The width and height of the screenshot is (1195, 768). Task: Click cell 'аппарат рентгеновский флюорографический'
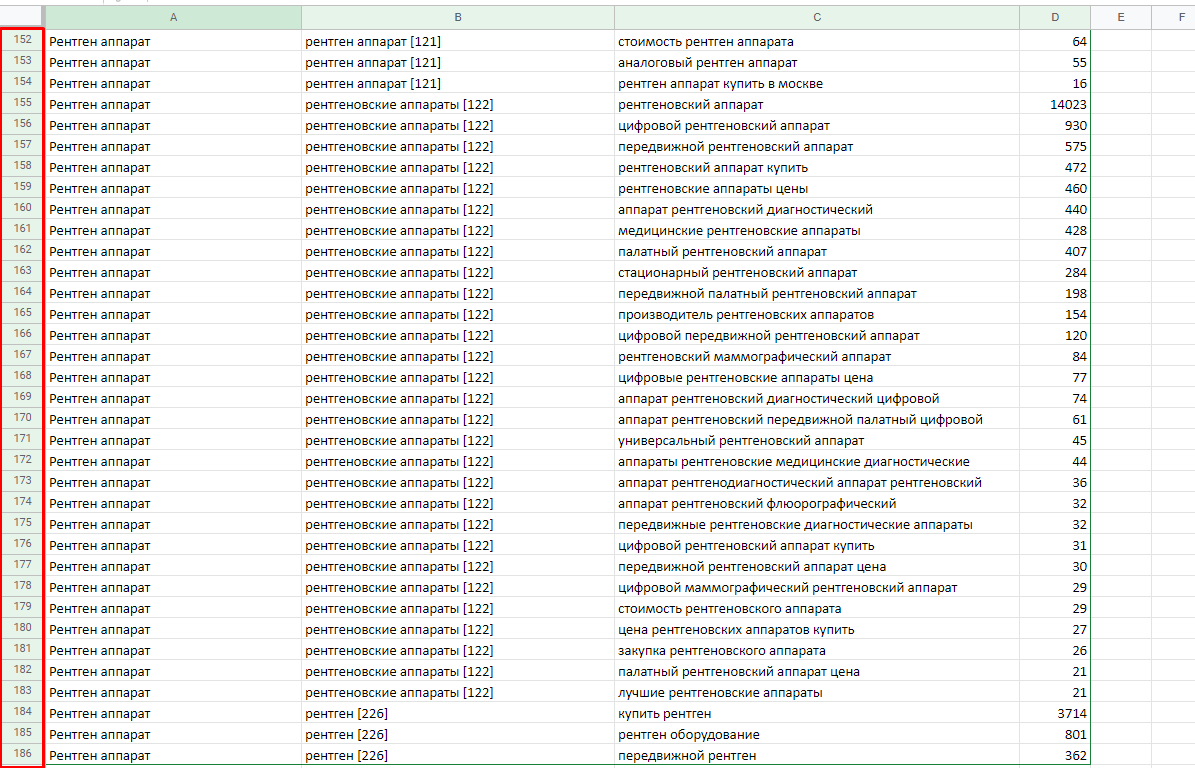tap(816, 504)
